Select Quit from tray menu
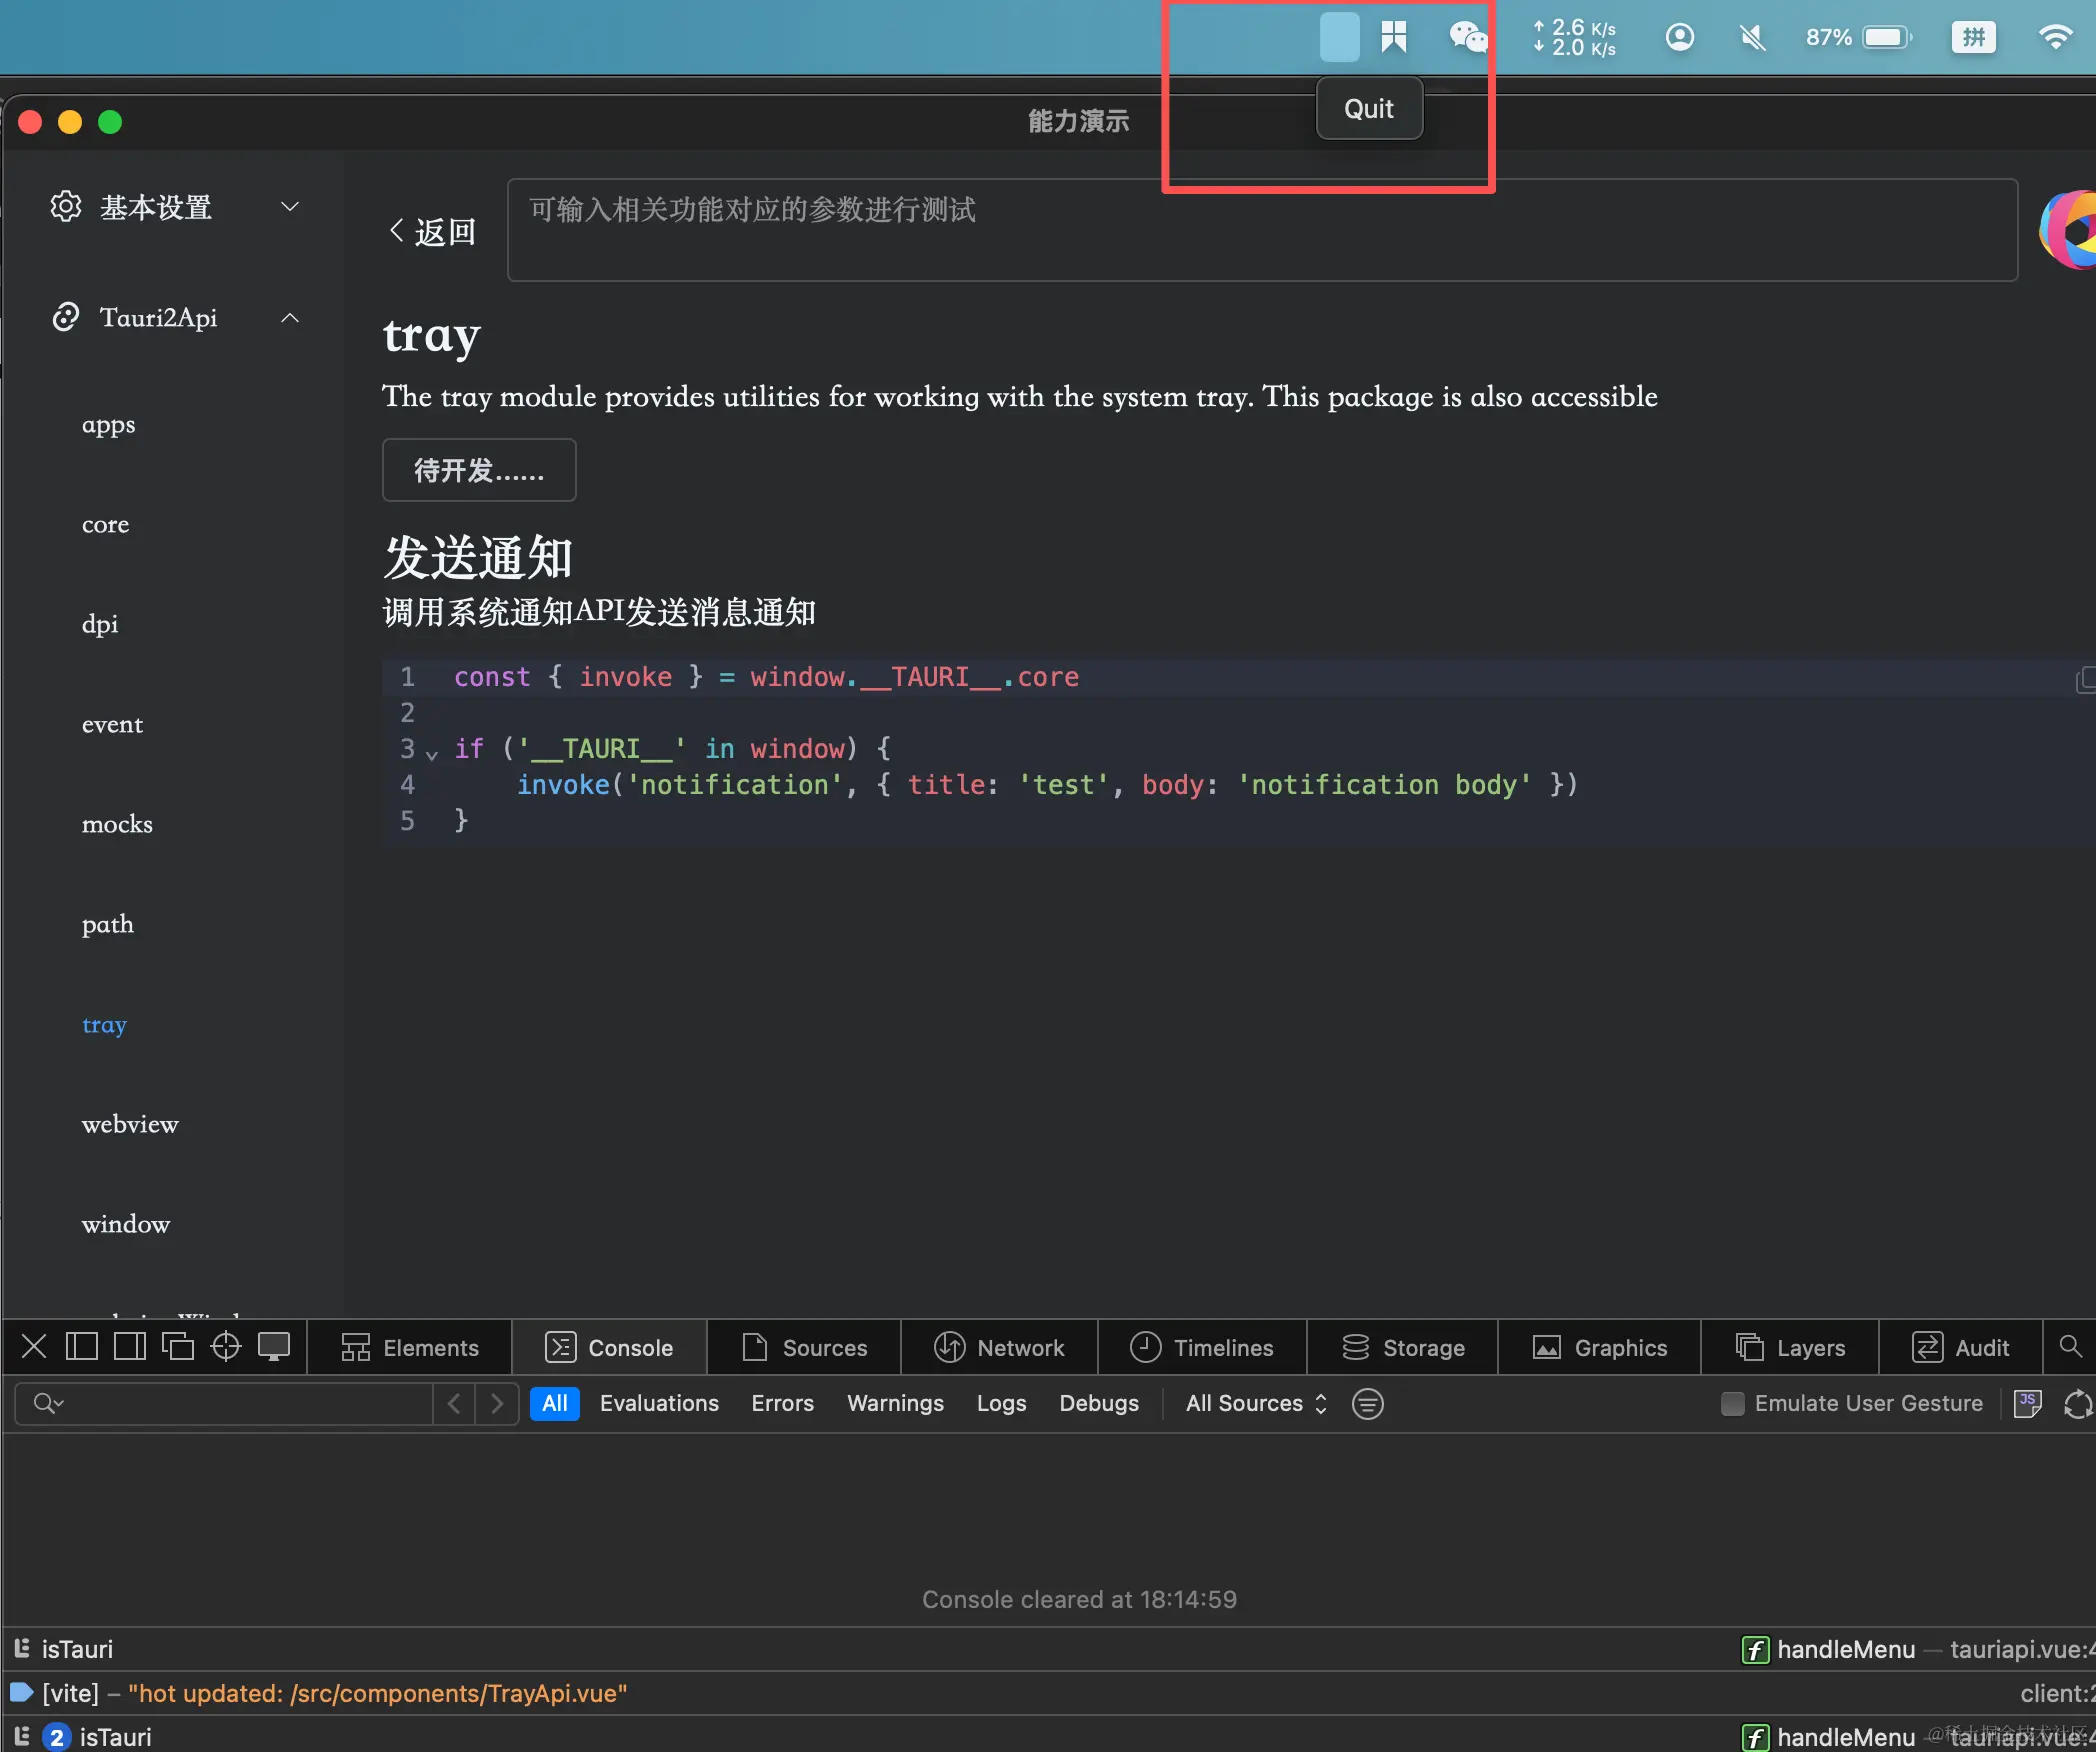The image size is (2096, 1752). click(1368, 109)
